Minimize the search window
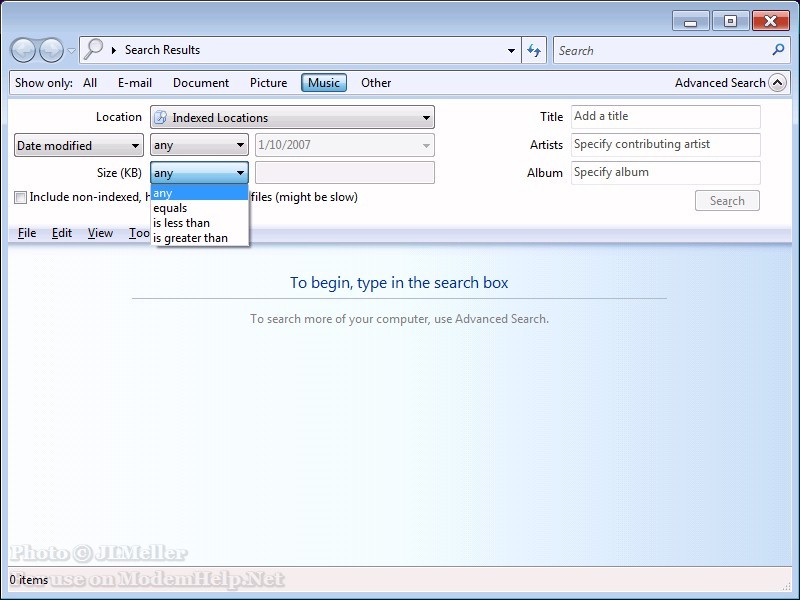The width and height of the screenshot is (800, 600). pyautogui.click(x=690, y=21)
